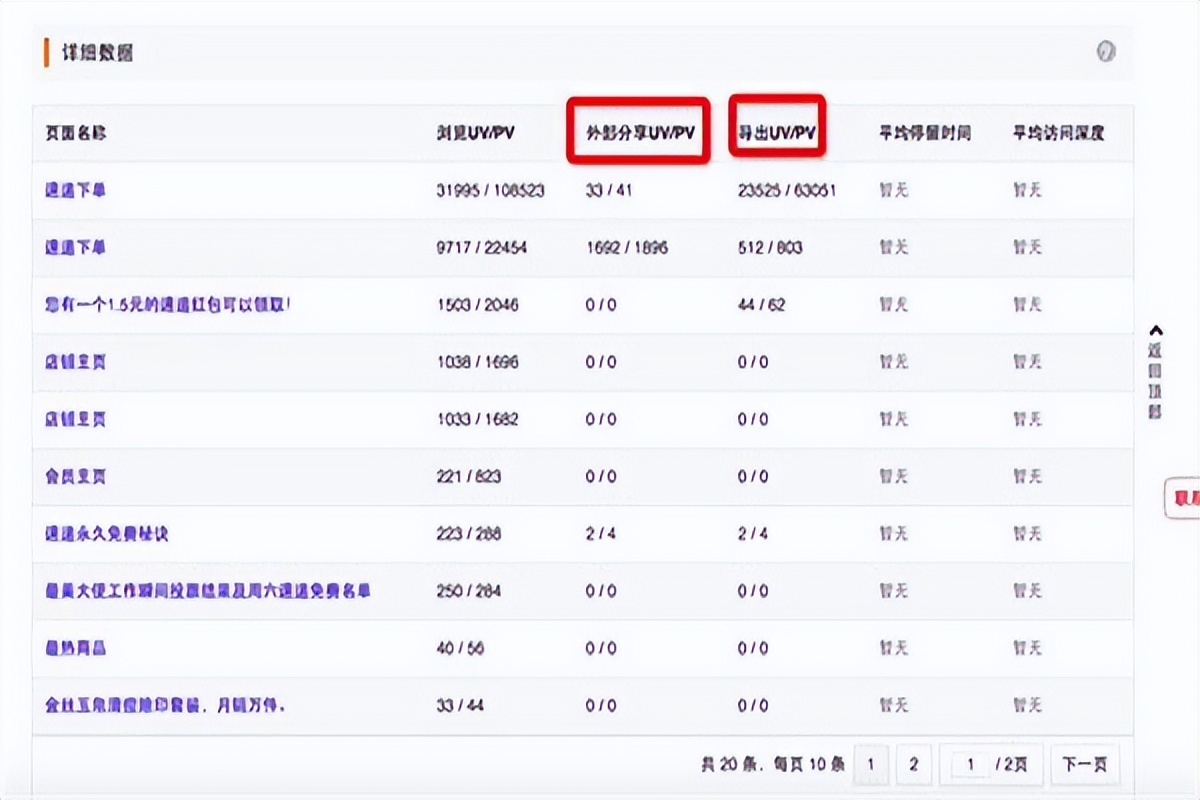Click the 1692 / 1896 external share cell
Screen dimensions: 1200x800
627,247
